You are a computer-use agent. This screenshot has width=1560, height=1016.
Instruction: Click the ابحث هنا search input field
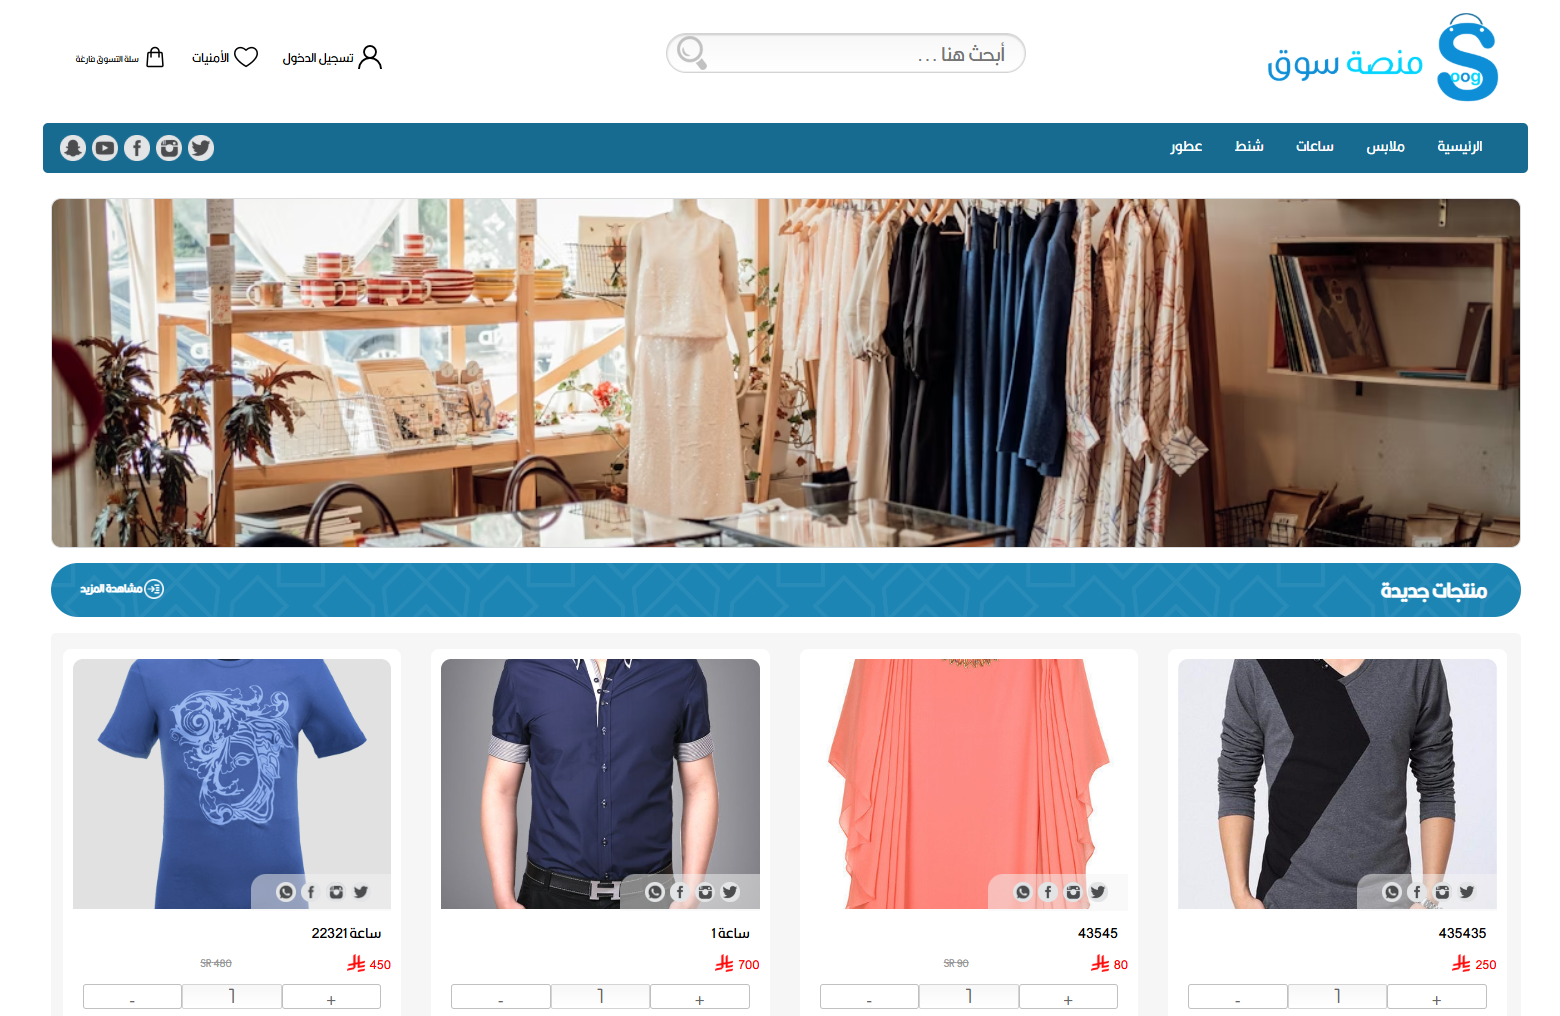point(860,54)
